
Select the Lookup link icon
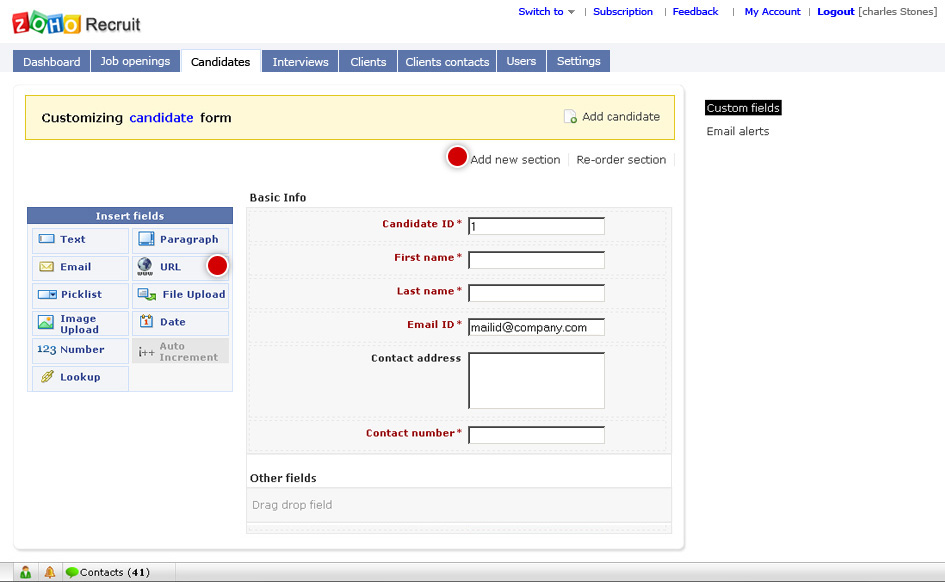(x=47, y=377)
